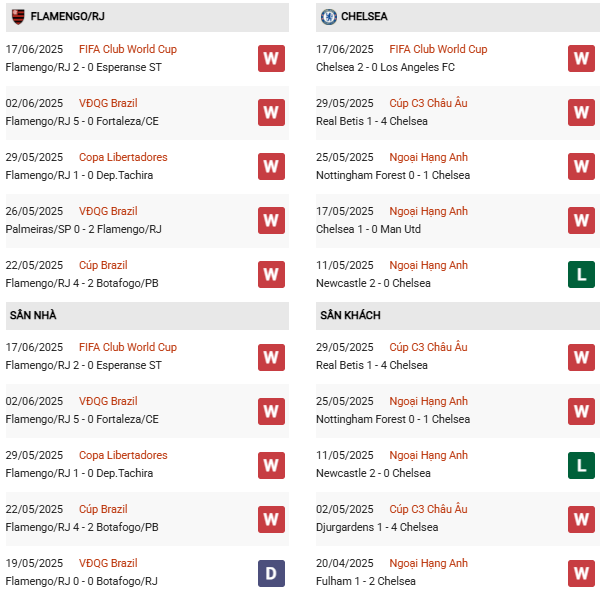This screenshot has height=595, width=600.
Task: Open Copa Libertadores link dated 29/05/2025 under Flamengo/RJ
Action: tap(123, 157)
